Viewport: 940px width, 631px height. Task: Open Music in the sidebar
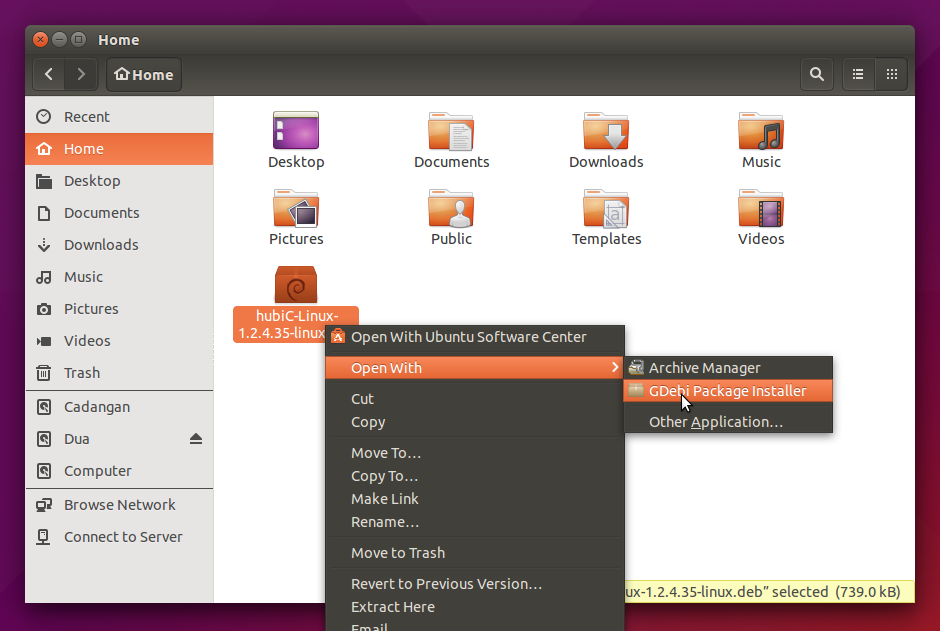coord(119,277)
